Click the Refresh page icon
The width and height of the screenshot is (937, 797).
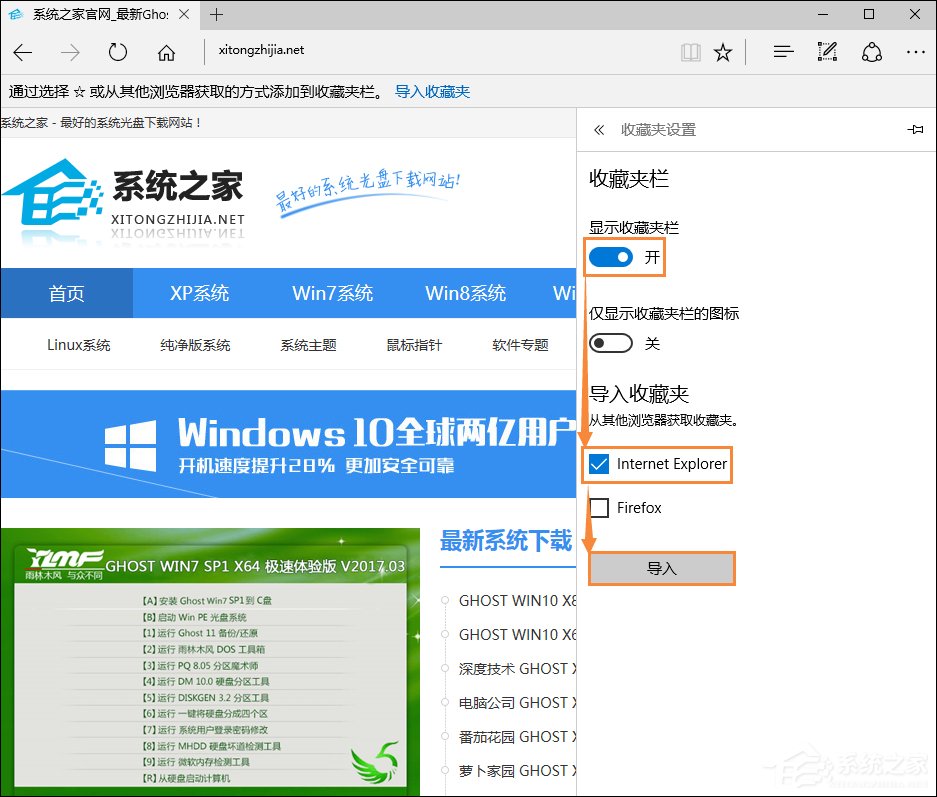[x=117, y=51]
